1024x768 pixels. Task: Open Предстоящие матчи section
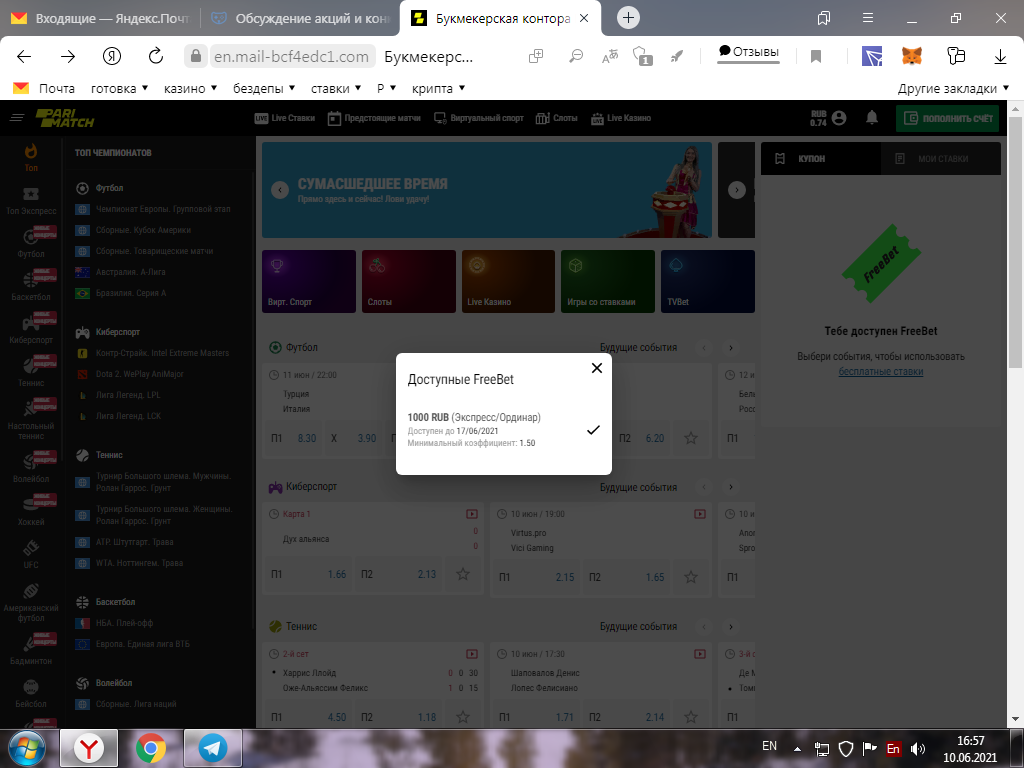tap(374, 118)
